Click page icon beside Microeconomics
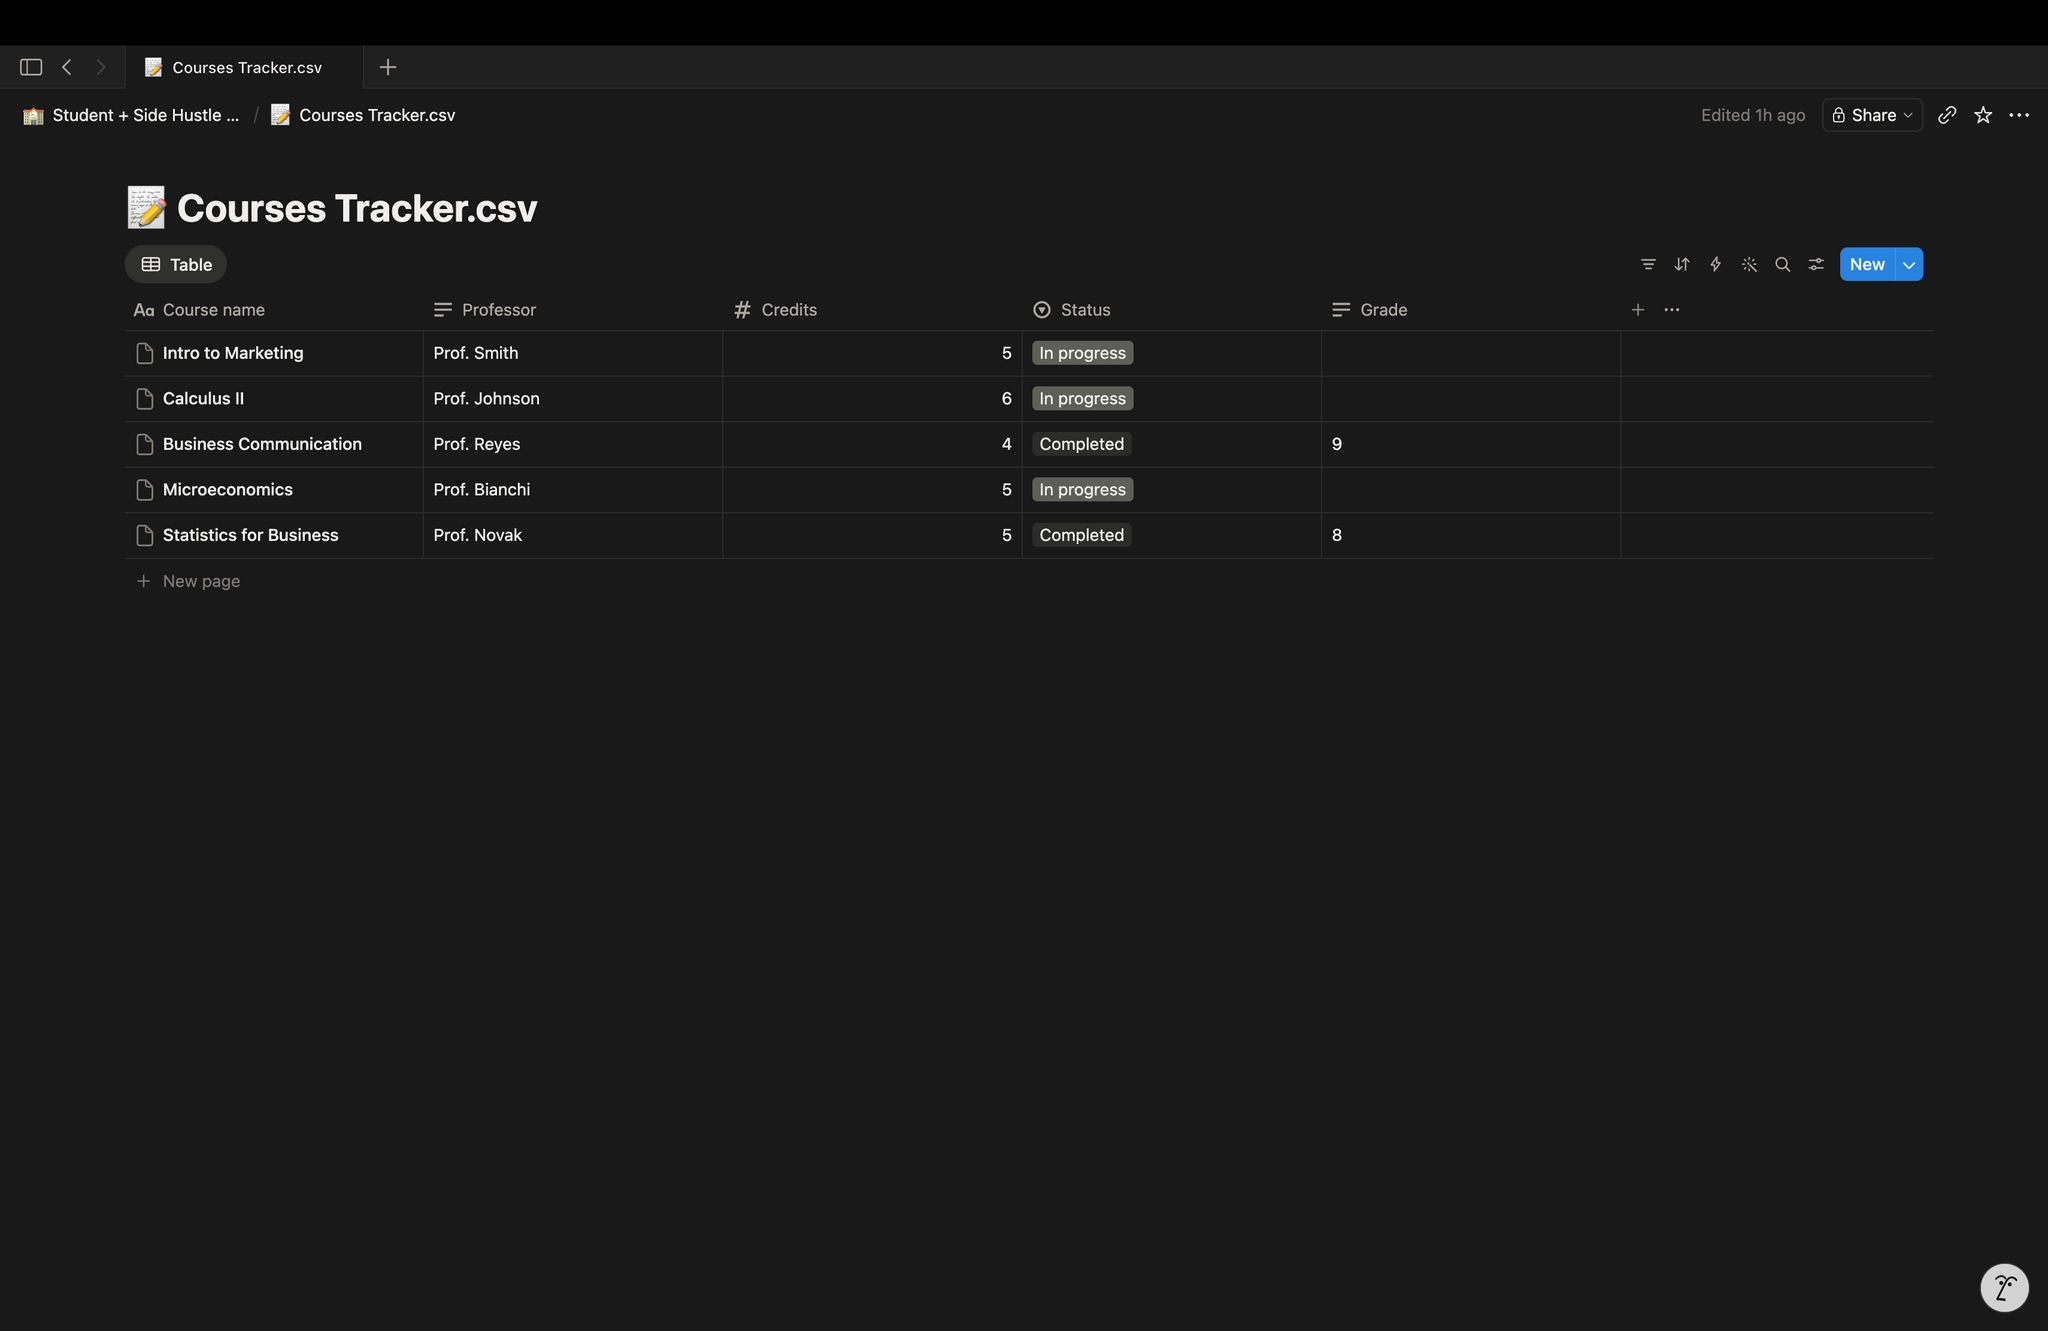 click(145, 489)
